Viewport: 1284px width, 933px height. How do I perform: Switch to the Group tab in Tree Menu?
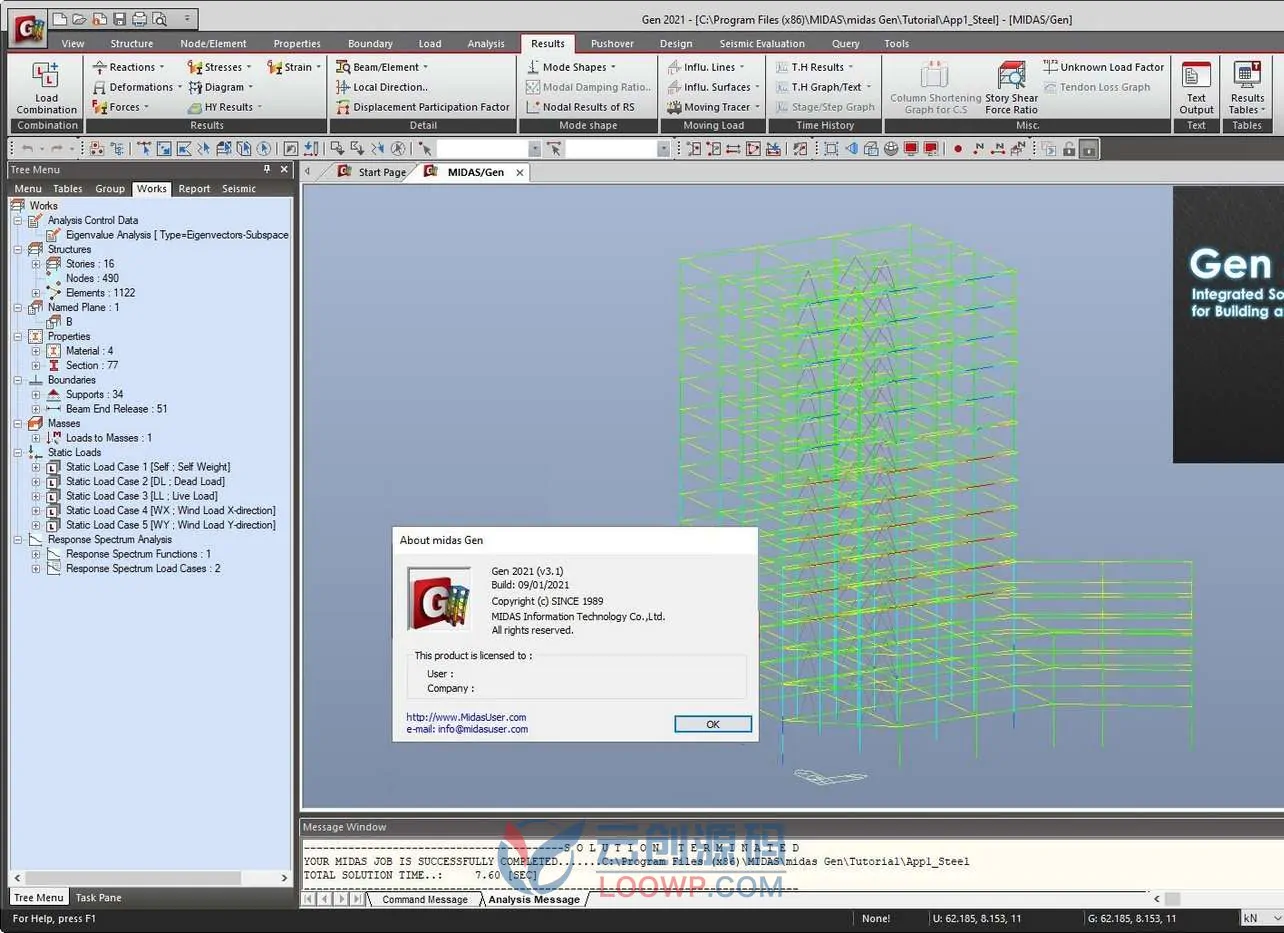point(110,189)
